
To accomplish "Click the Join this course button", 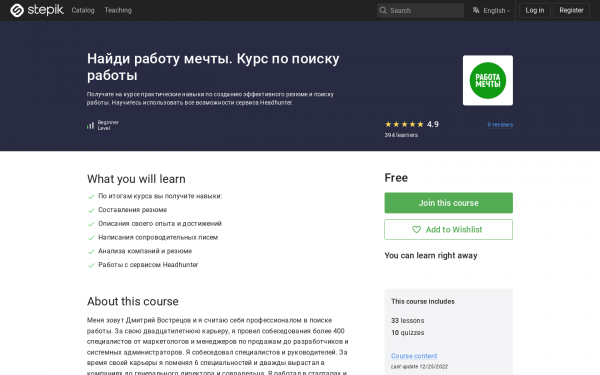I will pyautogui.click(x=448, y=203).
